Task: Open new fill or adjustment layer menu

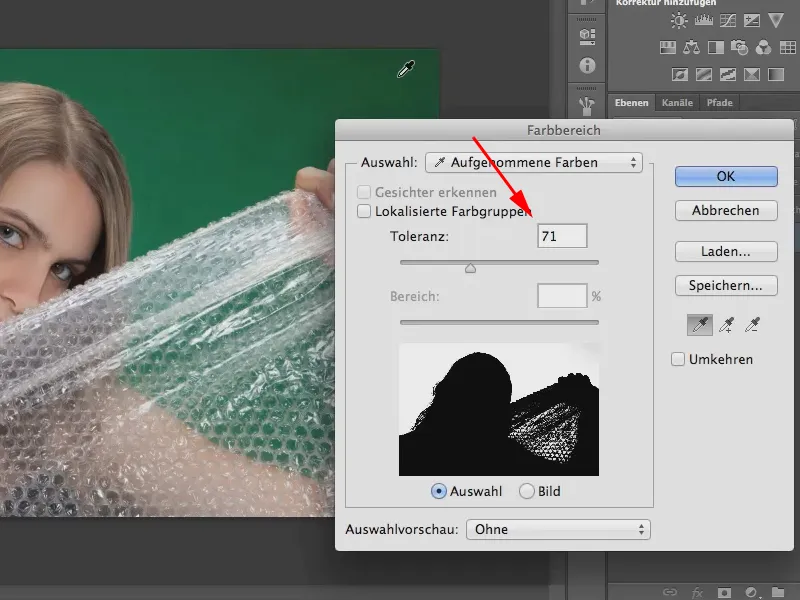Action: pos(751,593)
